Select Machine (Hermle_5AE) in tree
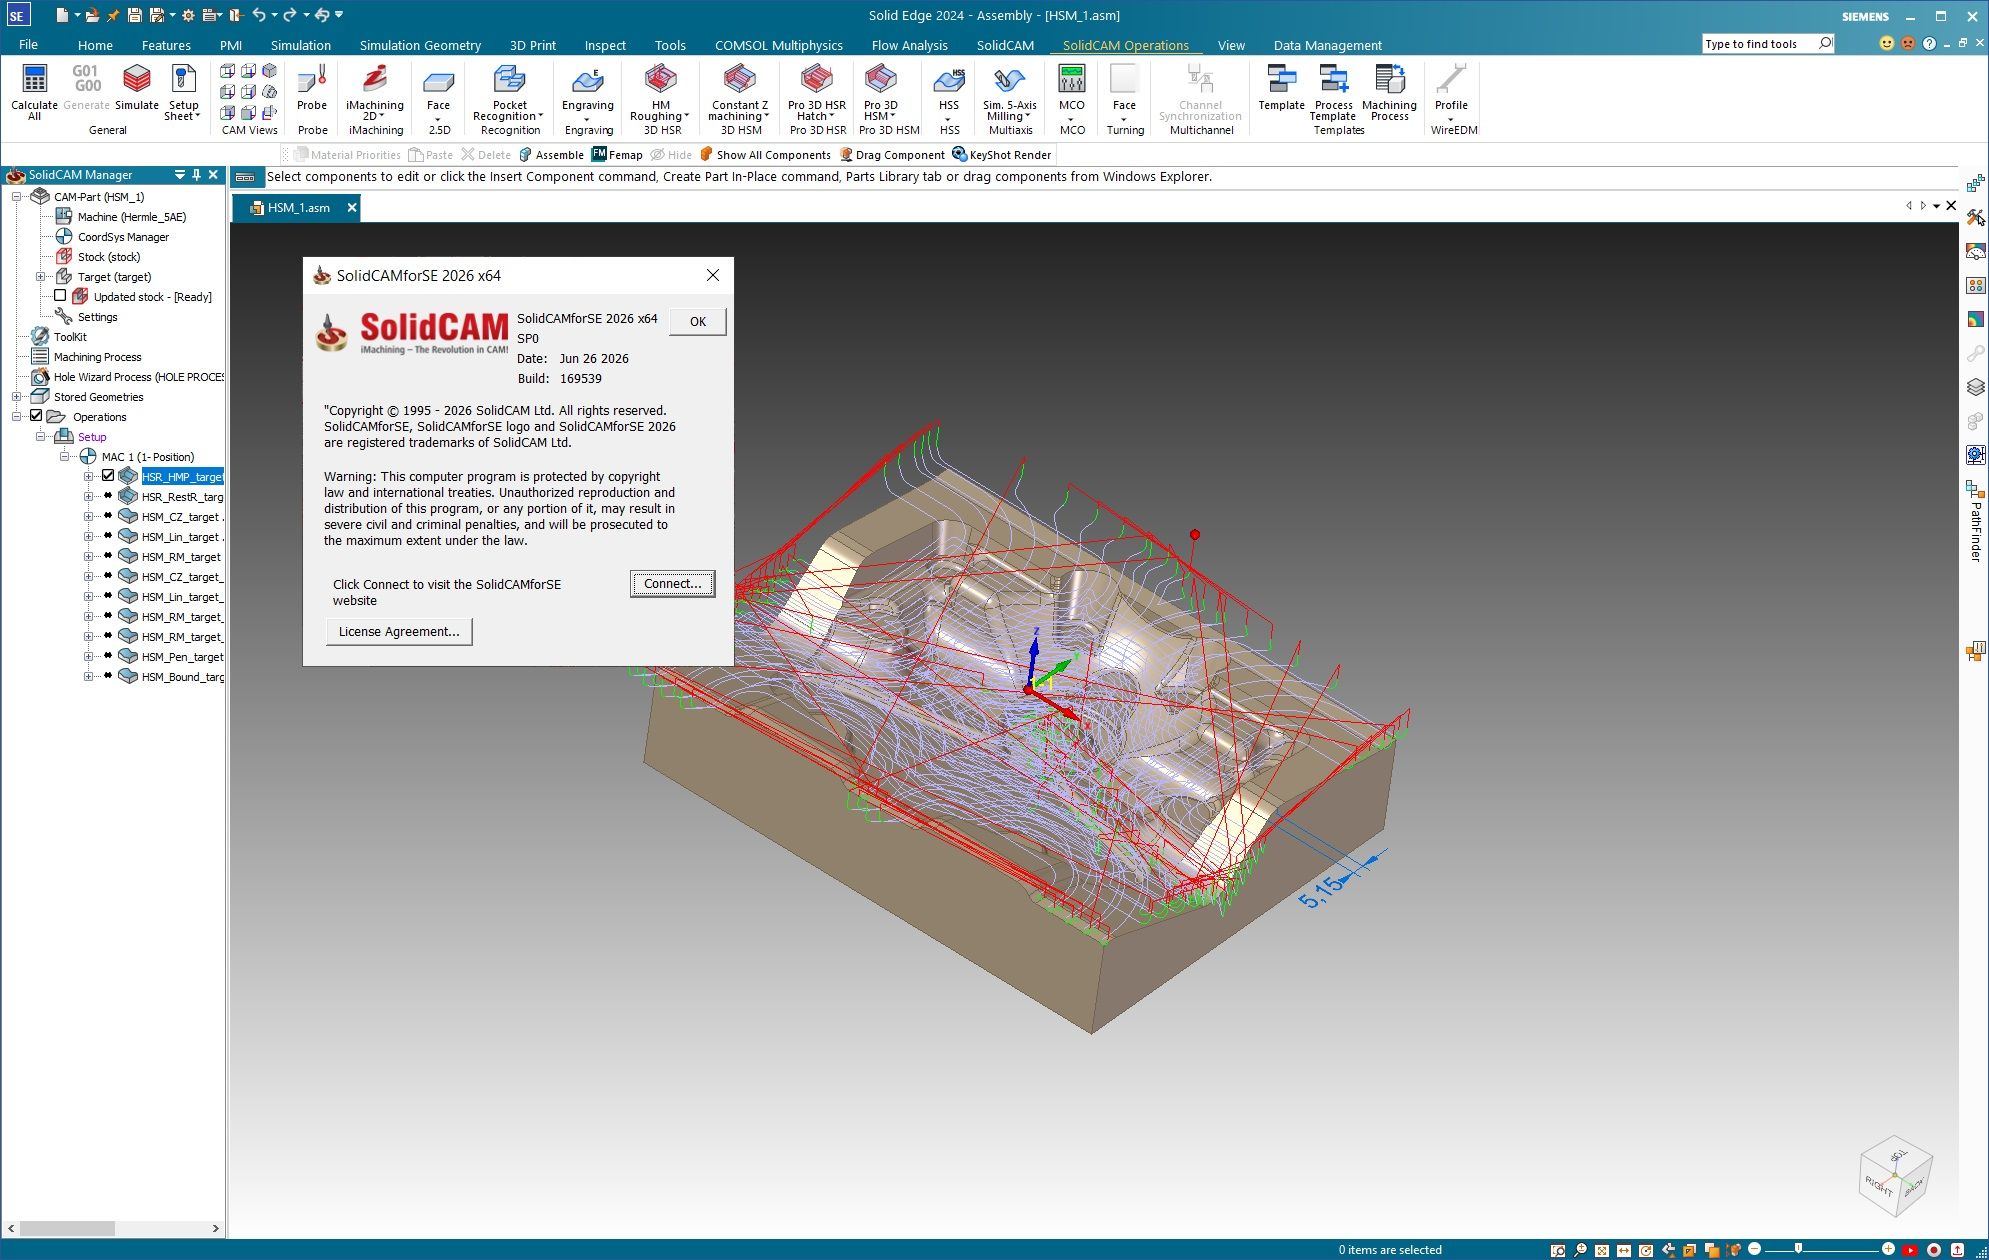Screen dimensions: 1989x1260 pyautogui.click(x=132, y=217)
